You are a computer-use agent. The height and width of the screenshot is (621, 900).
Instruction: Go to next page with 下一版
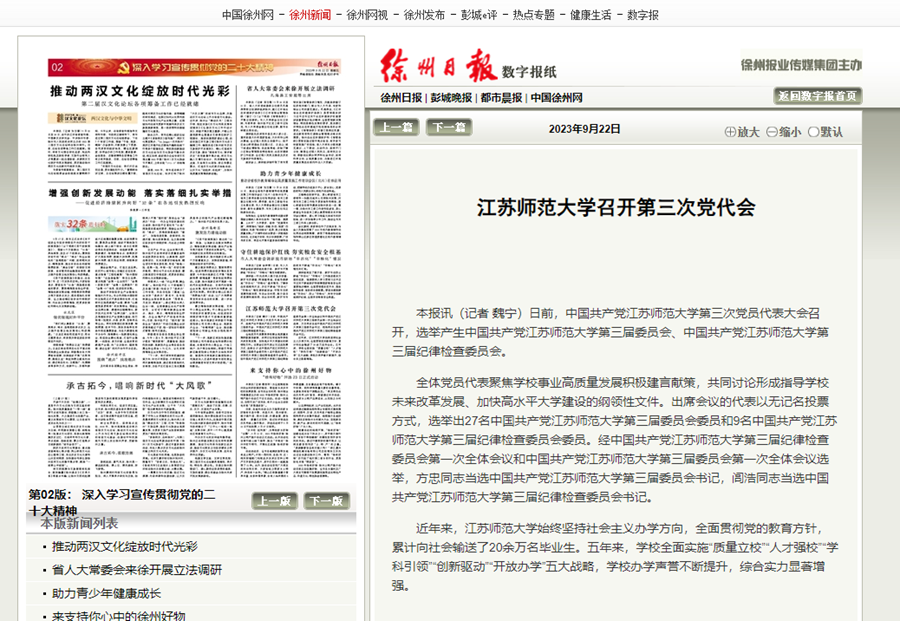(328, 501)
